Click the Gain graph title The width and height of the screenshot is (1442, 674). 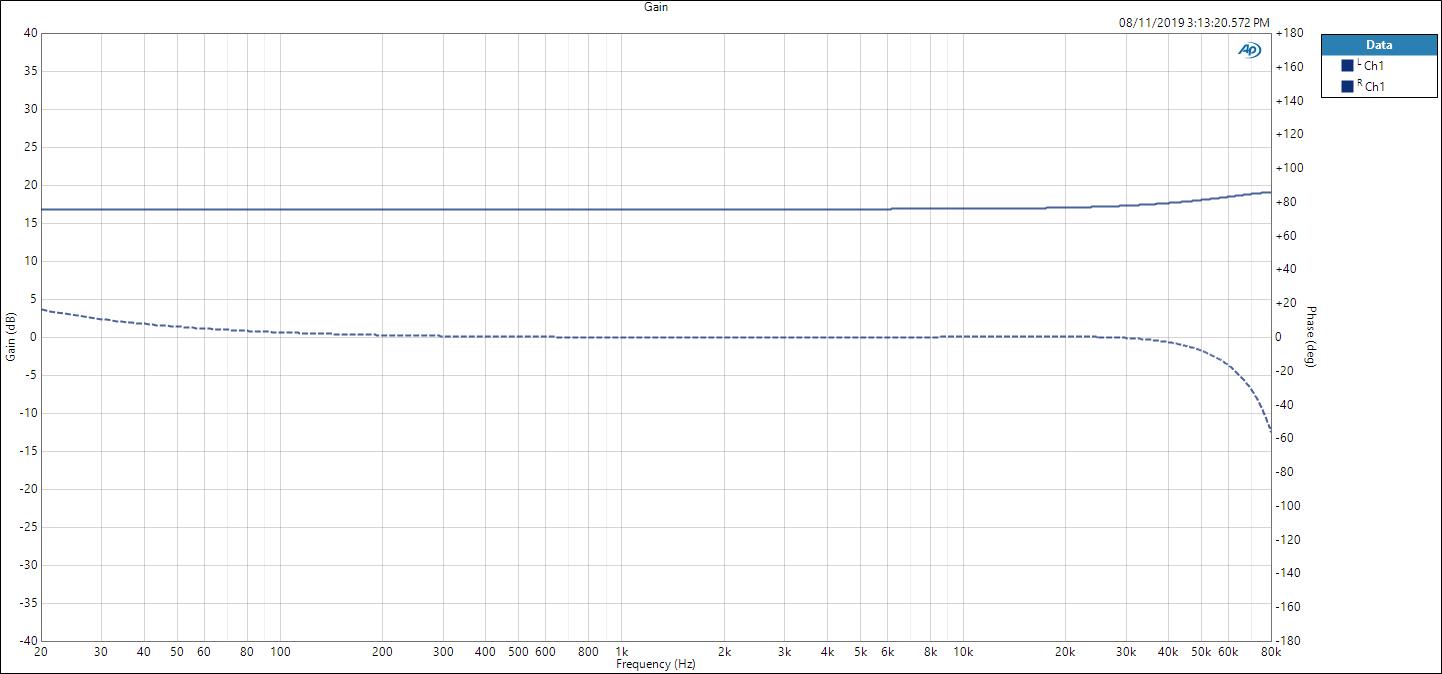(656, 7)
